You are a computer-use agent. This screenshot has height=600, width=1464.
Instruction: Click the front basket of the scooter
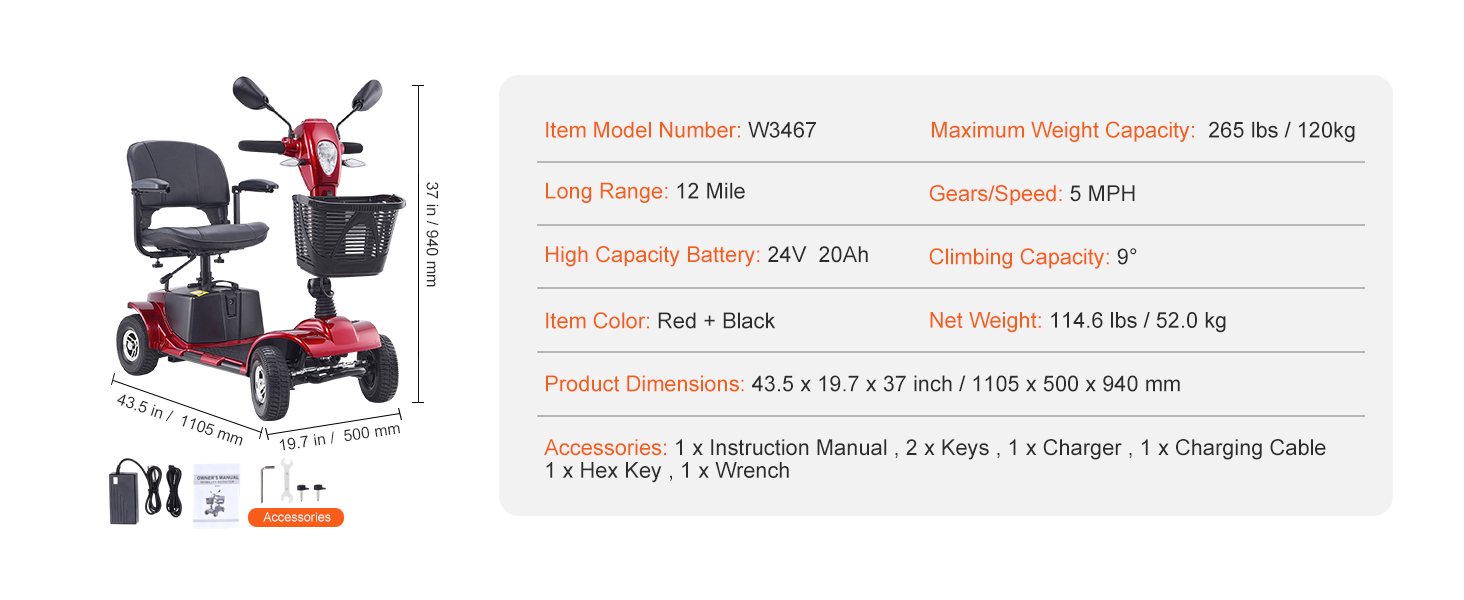coord(348,234)
